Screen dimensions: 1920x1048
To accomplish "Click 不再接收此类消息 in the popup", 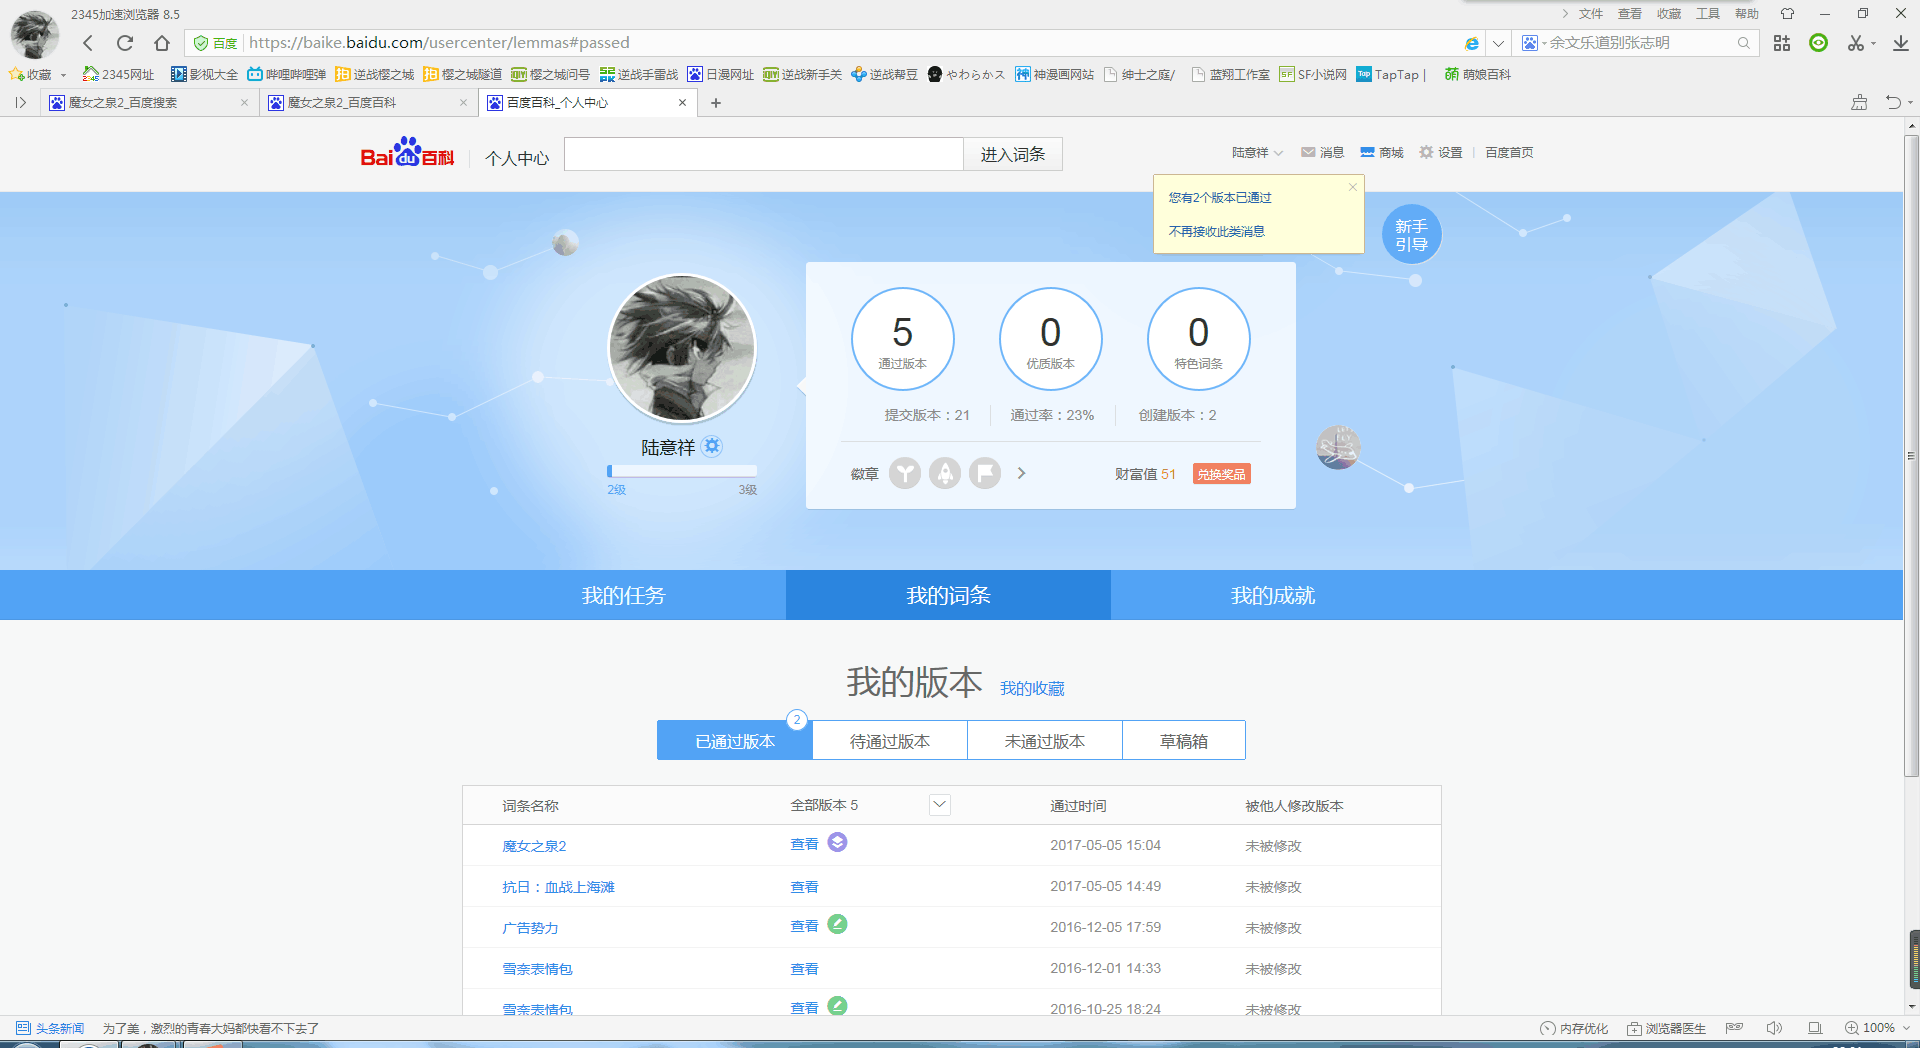I will [1217, 231].
